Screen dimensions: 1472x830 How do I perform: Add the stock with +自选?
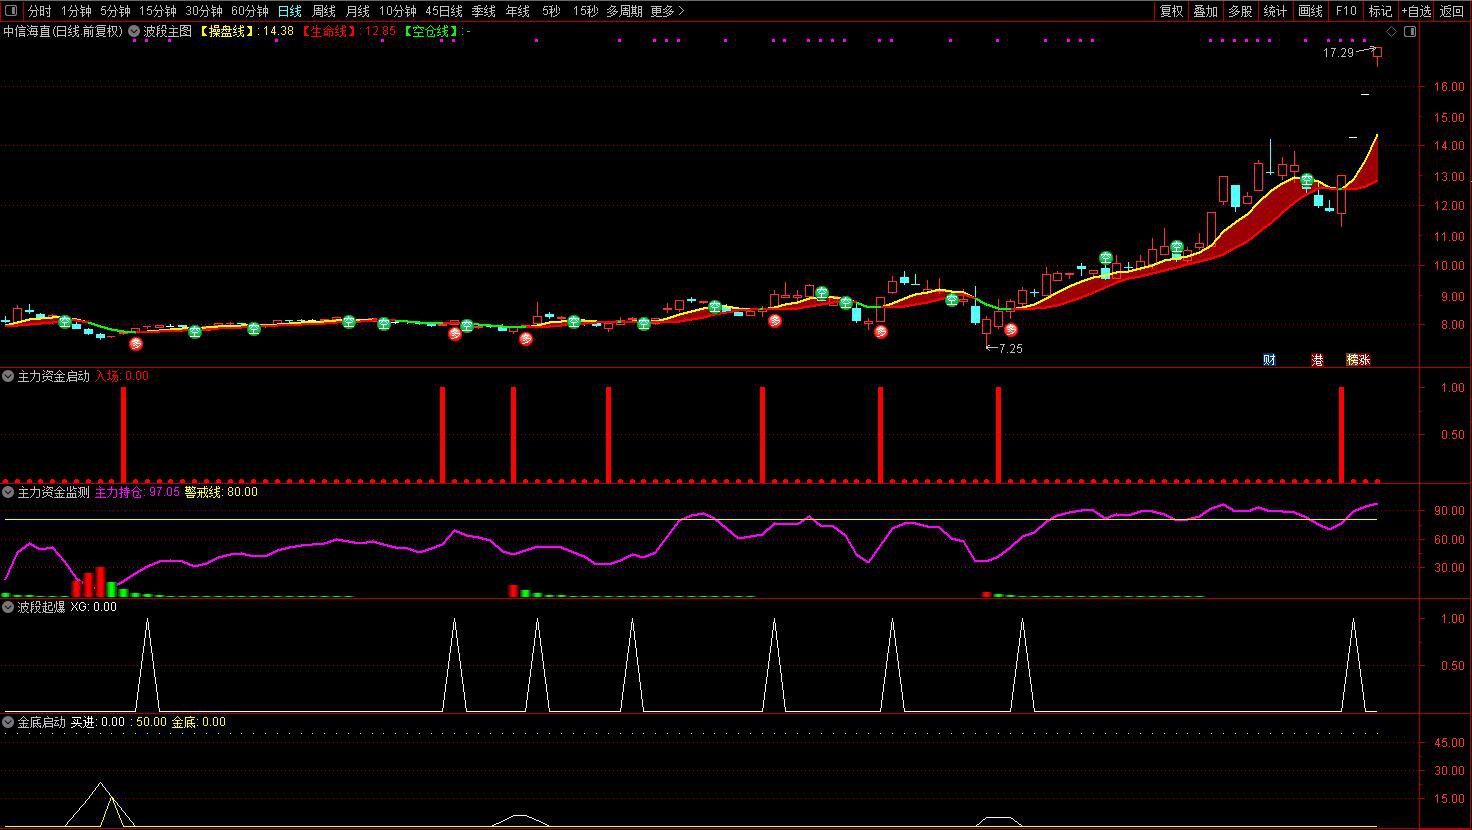pyautogui.click(x=1416, y=11)
